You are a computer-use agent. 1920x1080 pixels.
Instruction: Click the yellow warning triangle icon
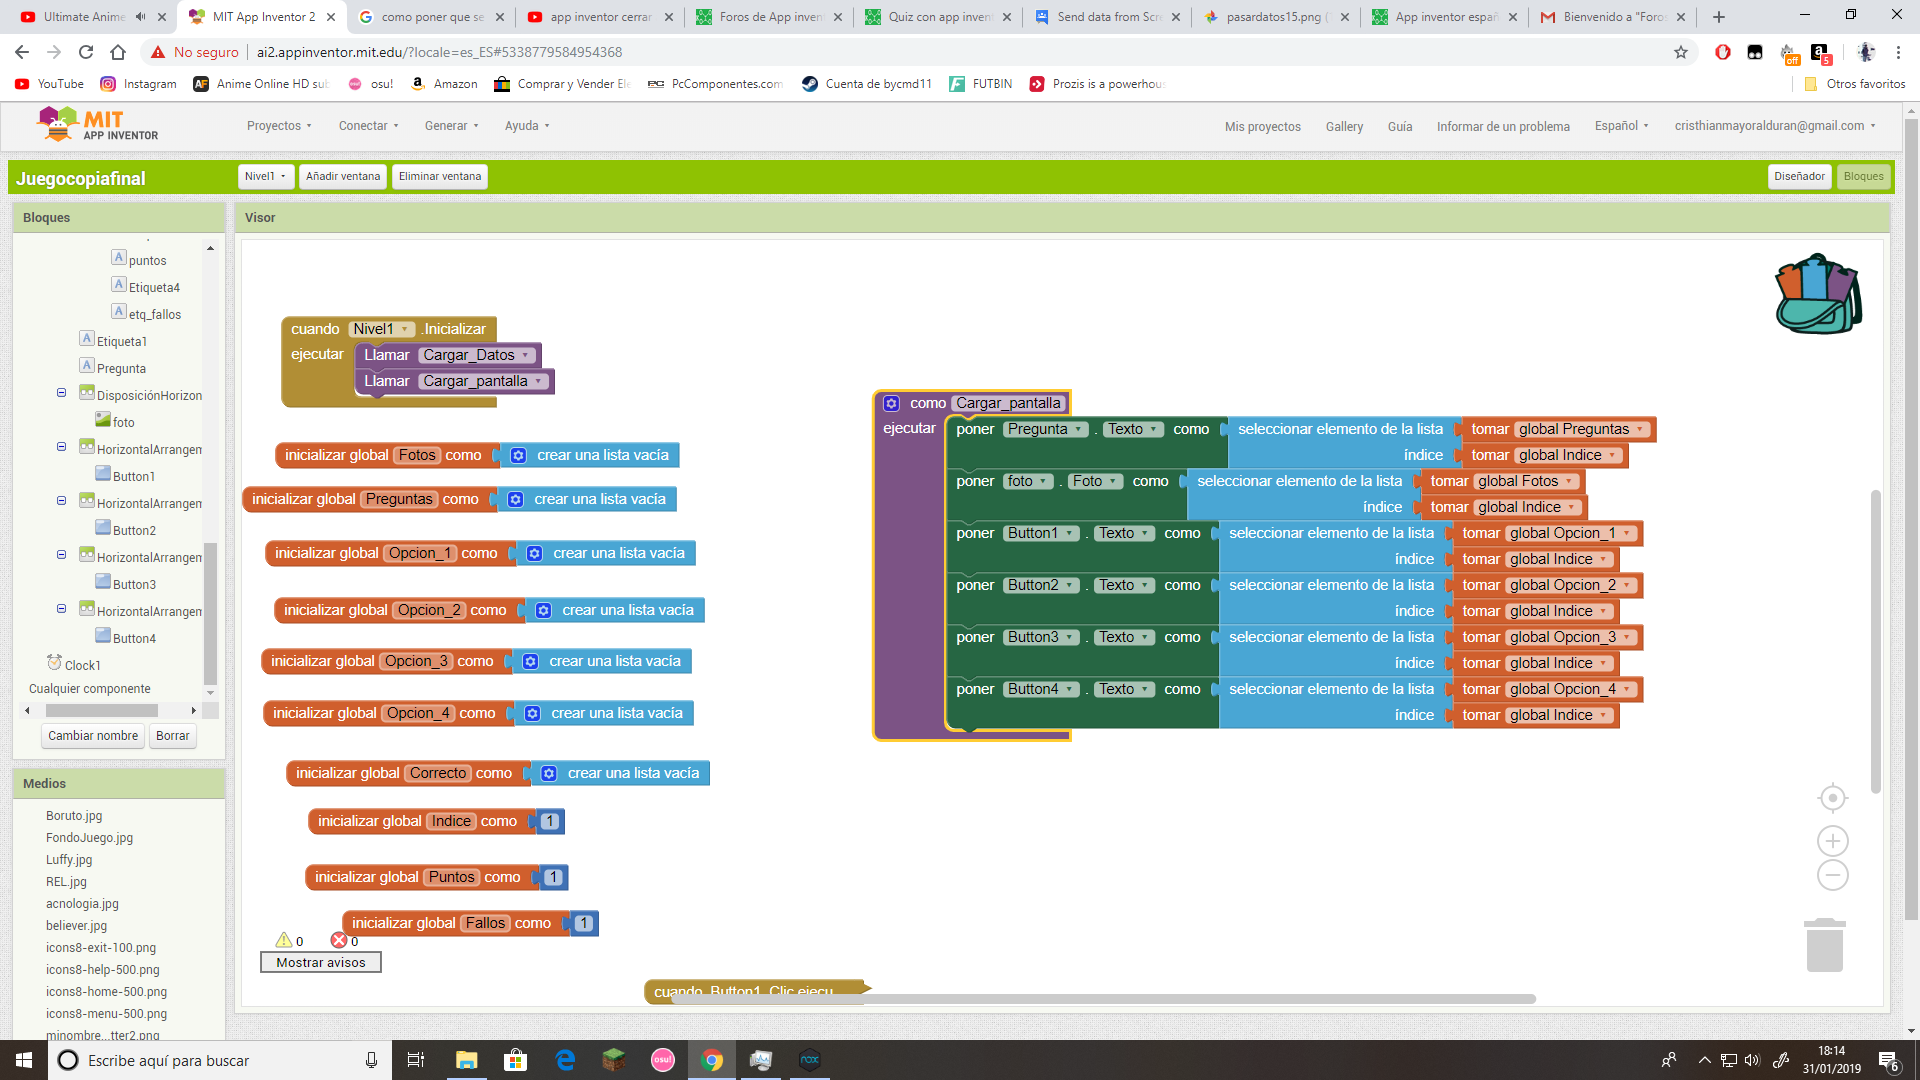point(284,940)
